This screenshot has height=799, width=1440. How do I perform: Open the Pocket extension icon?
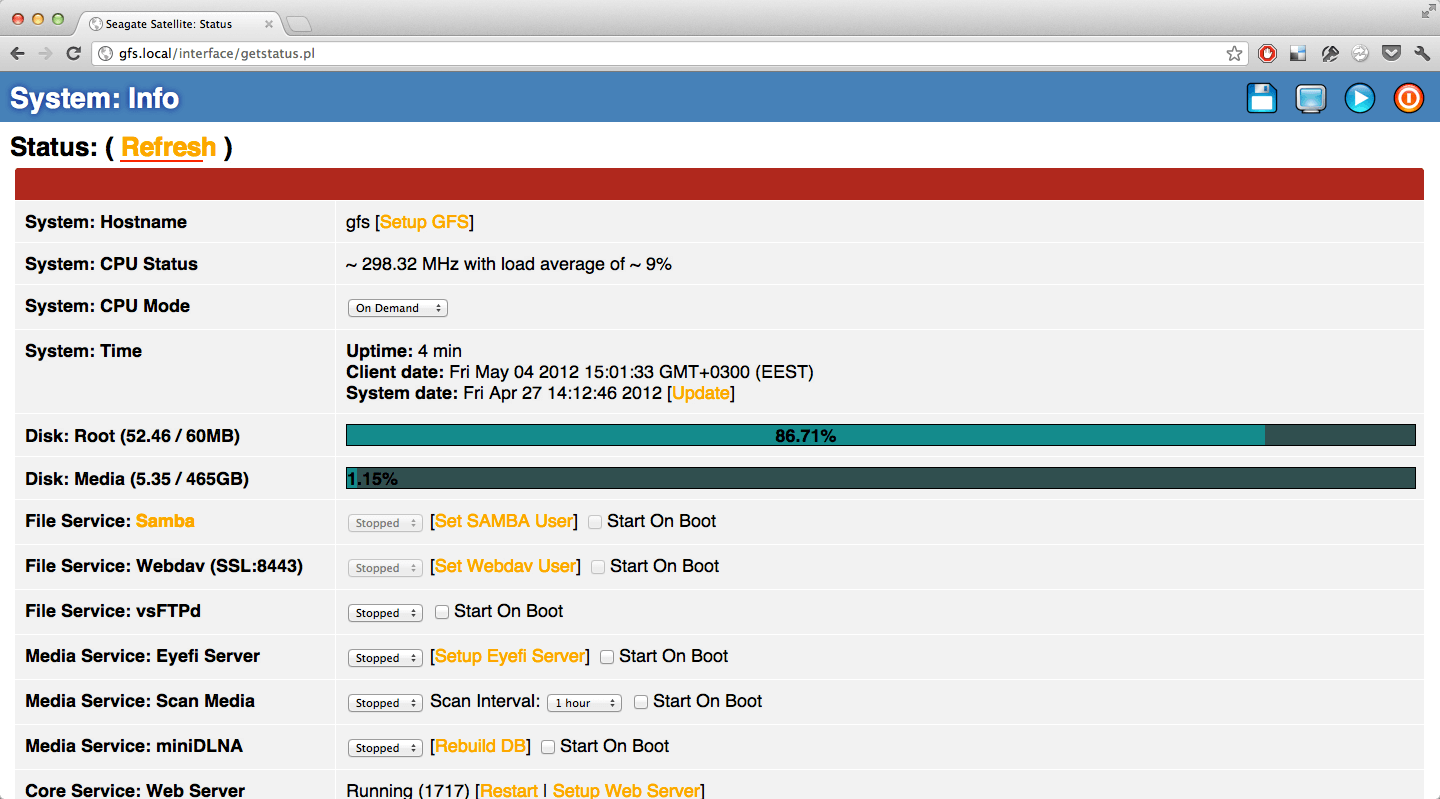point(1391,53)
